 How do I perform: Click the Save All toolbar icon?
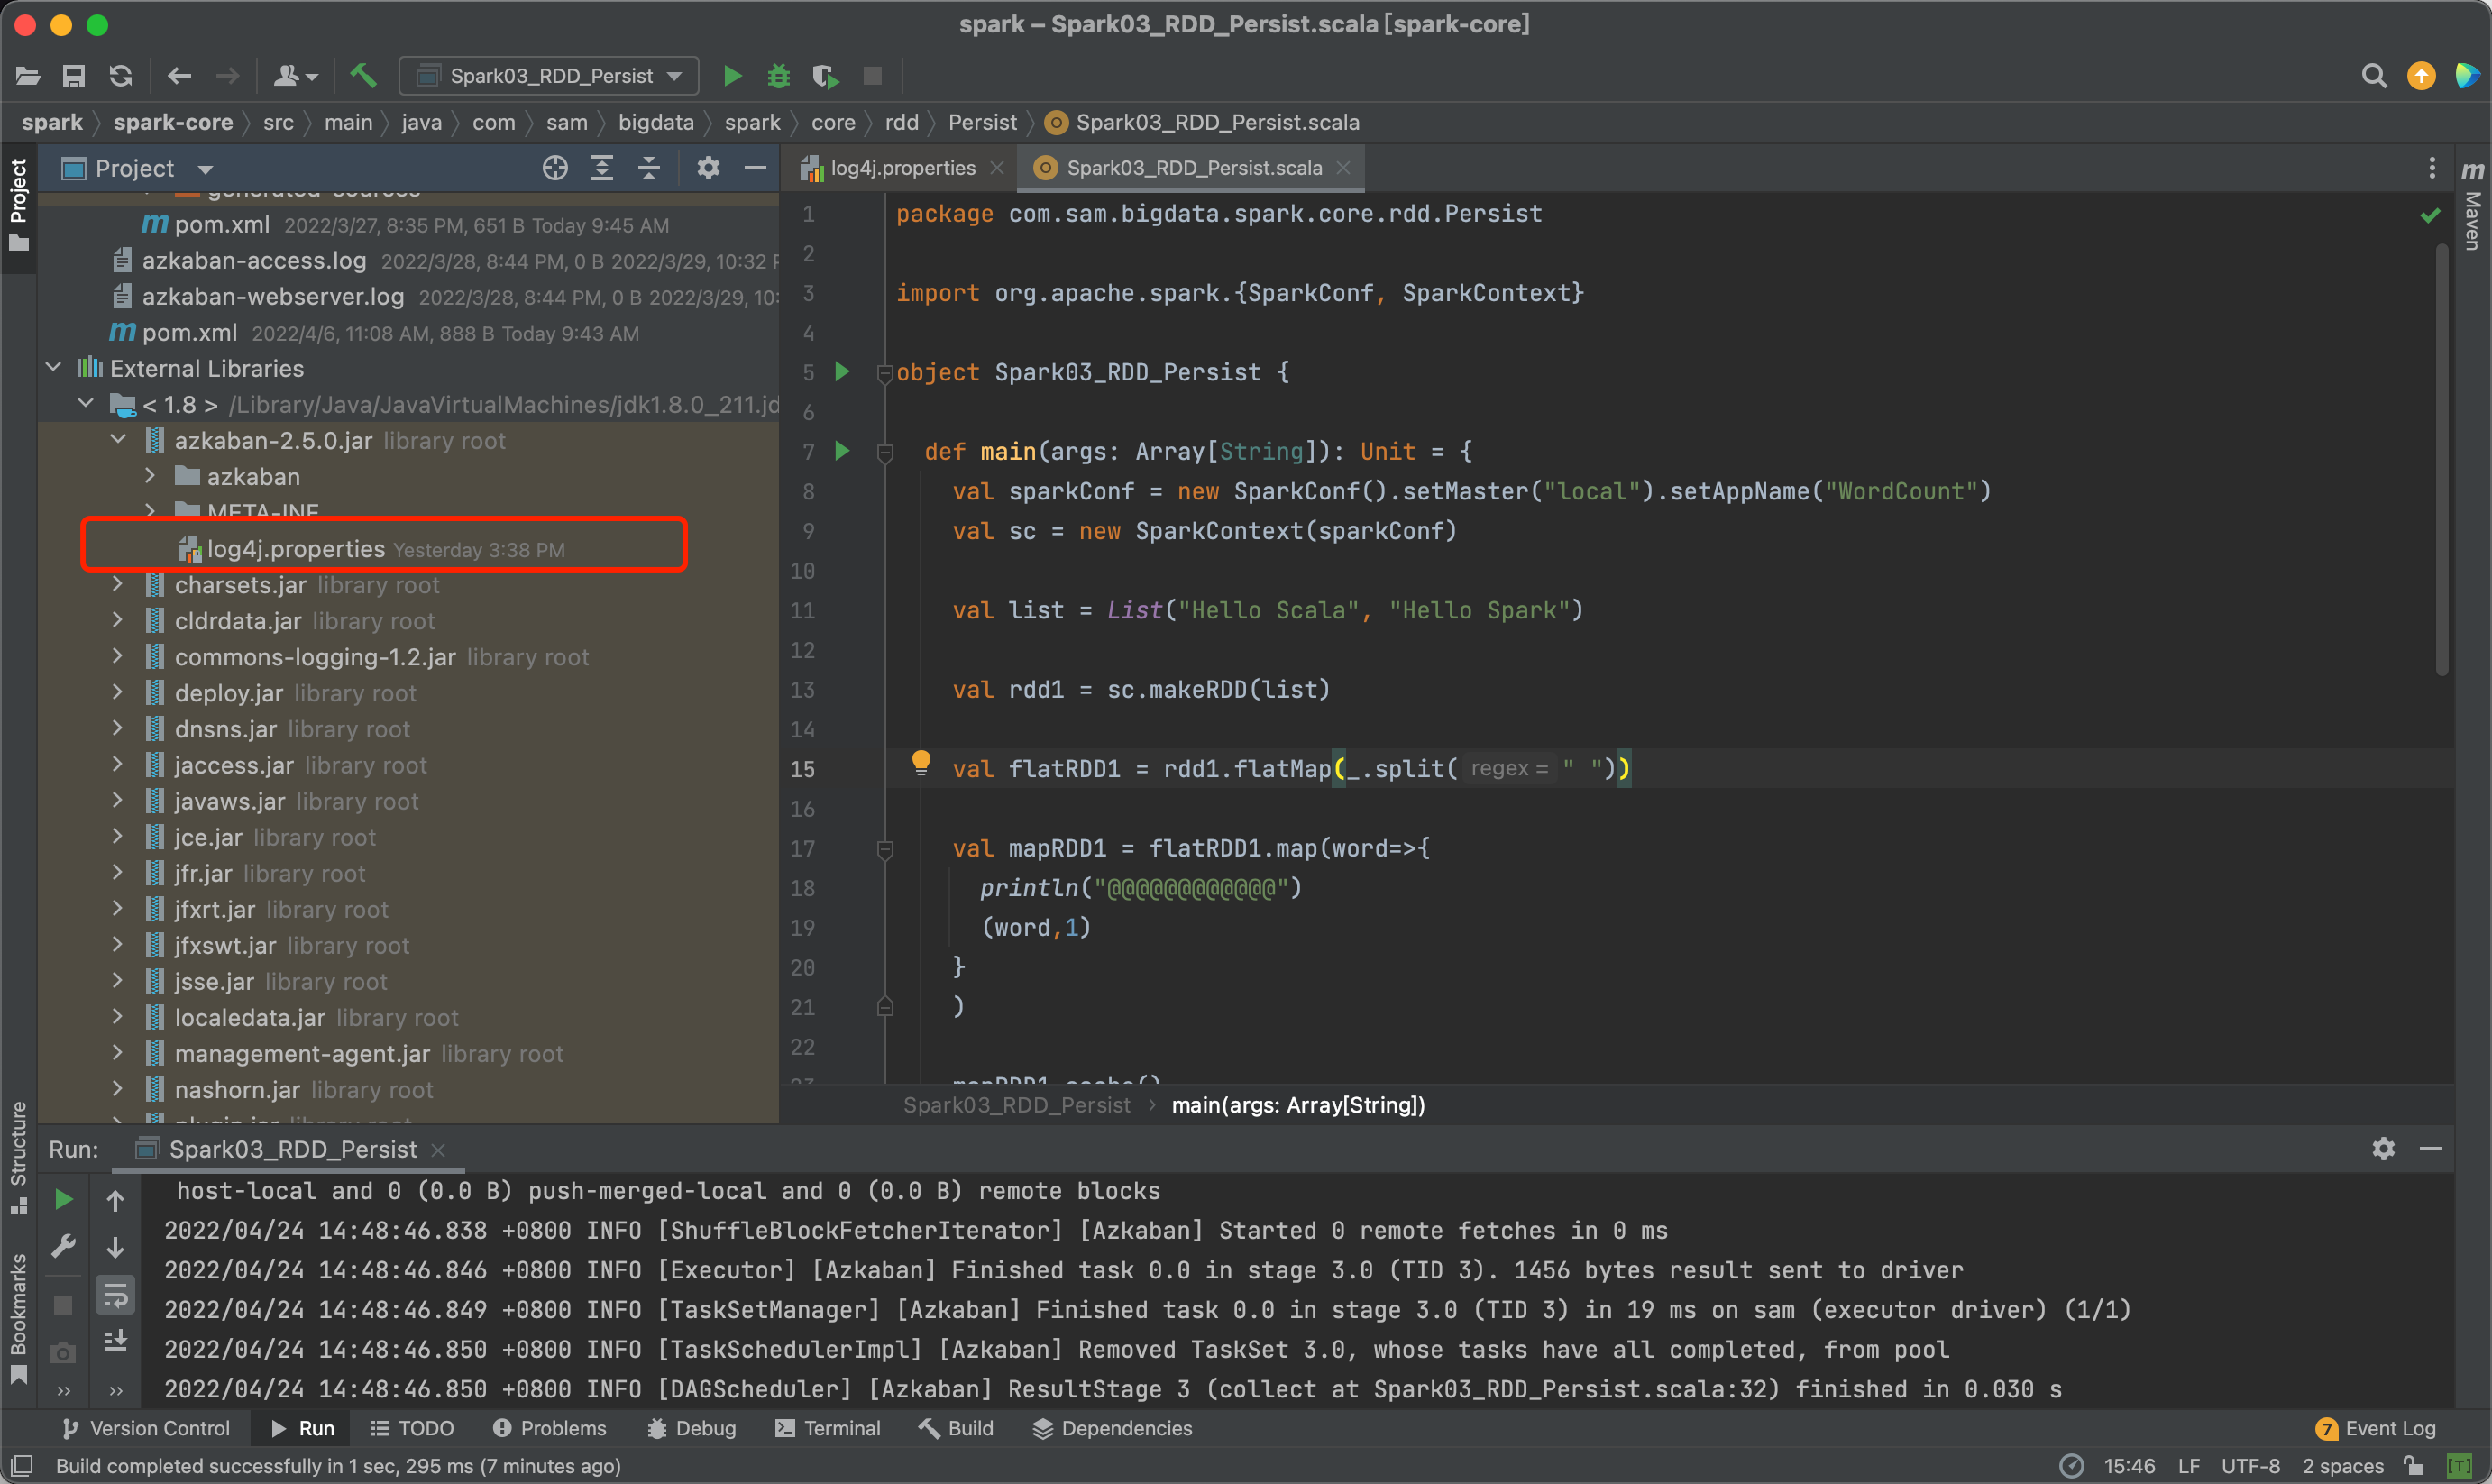tap(74, 76)
